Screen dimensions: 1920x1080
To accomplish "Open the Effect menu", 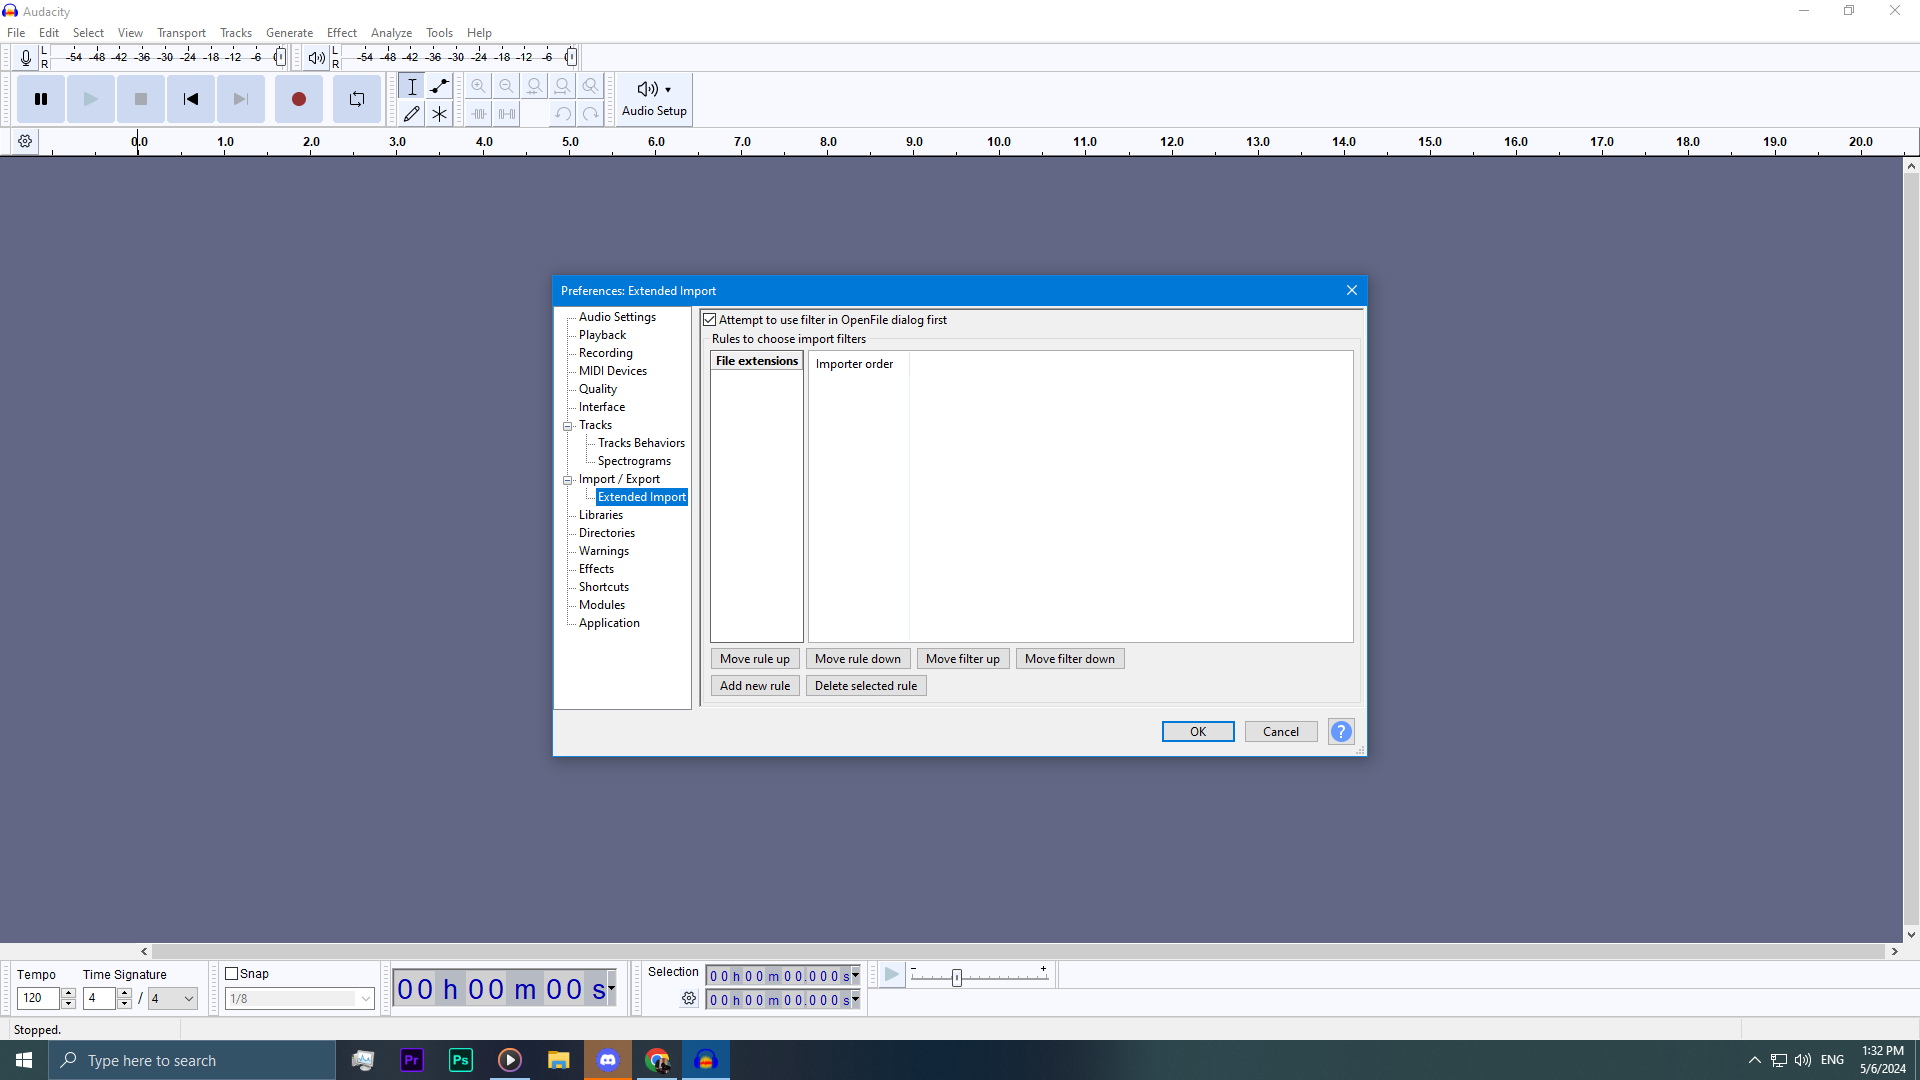I will (341, 33).
